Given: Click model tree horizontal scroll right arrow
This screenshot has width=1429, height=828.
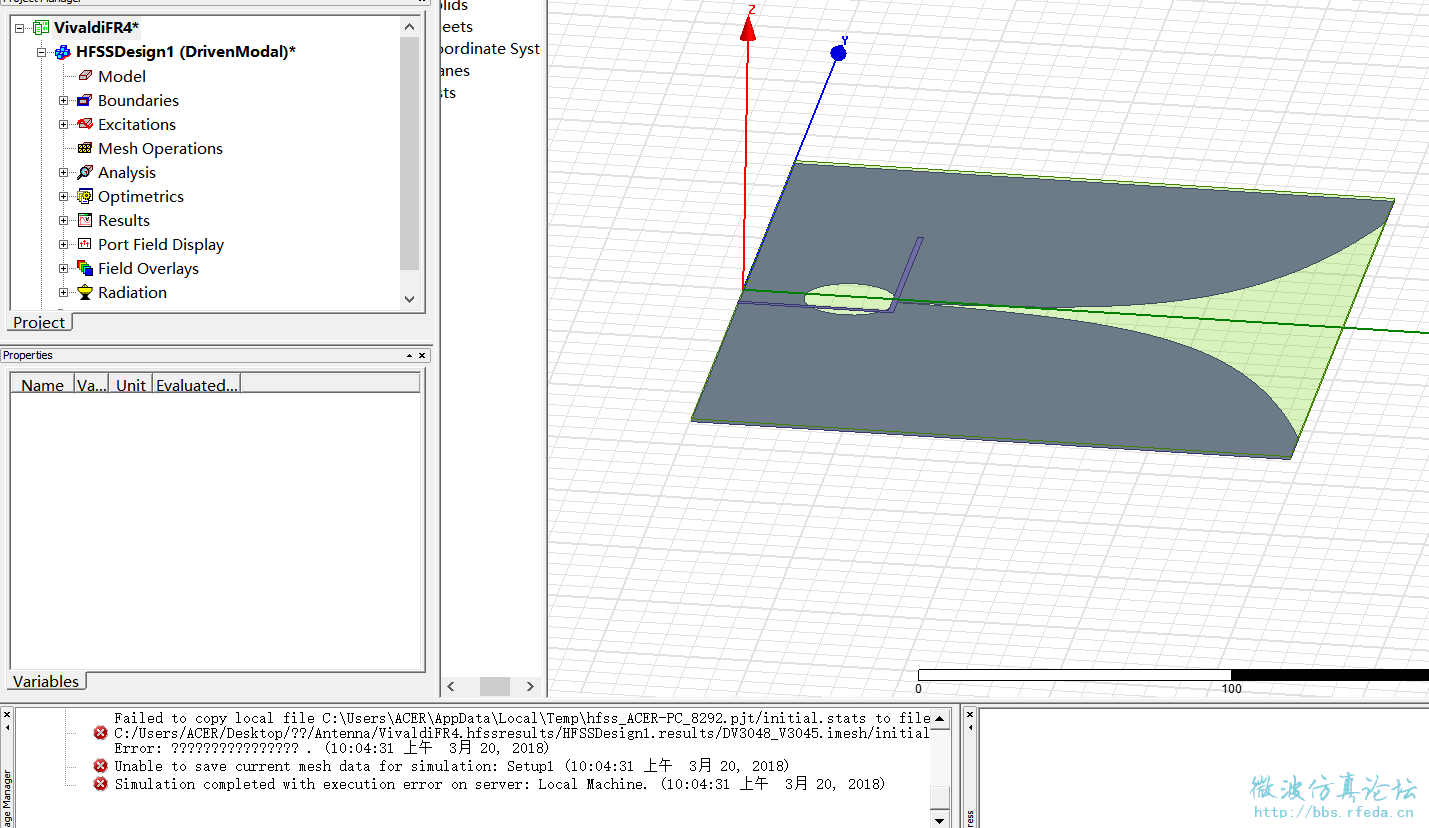Looking at the screenshot, I should [x=530, y=686].
